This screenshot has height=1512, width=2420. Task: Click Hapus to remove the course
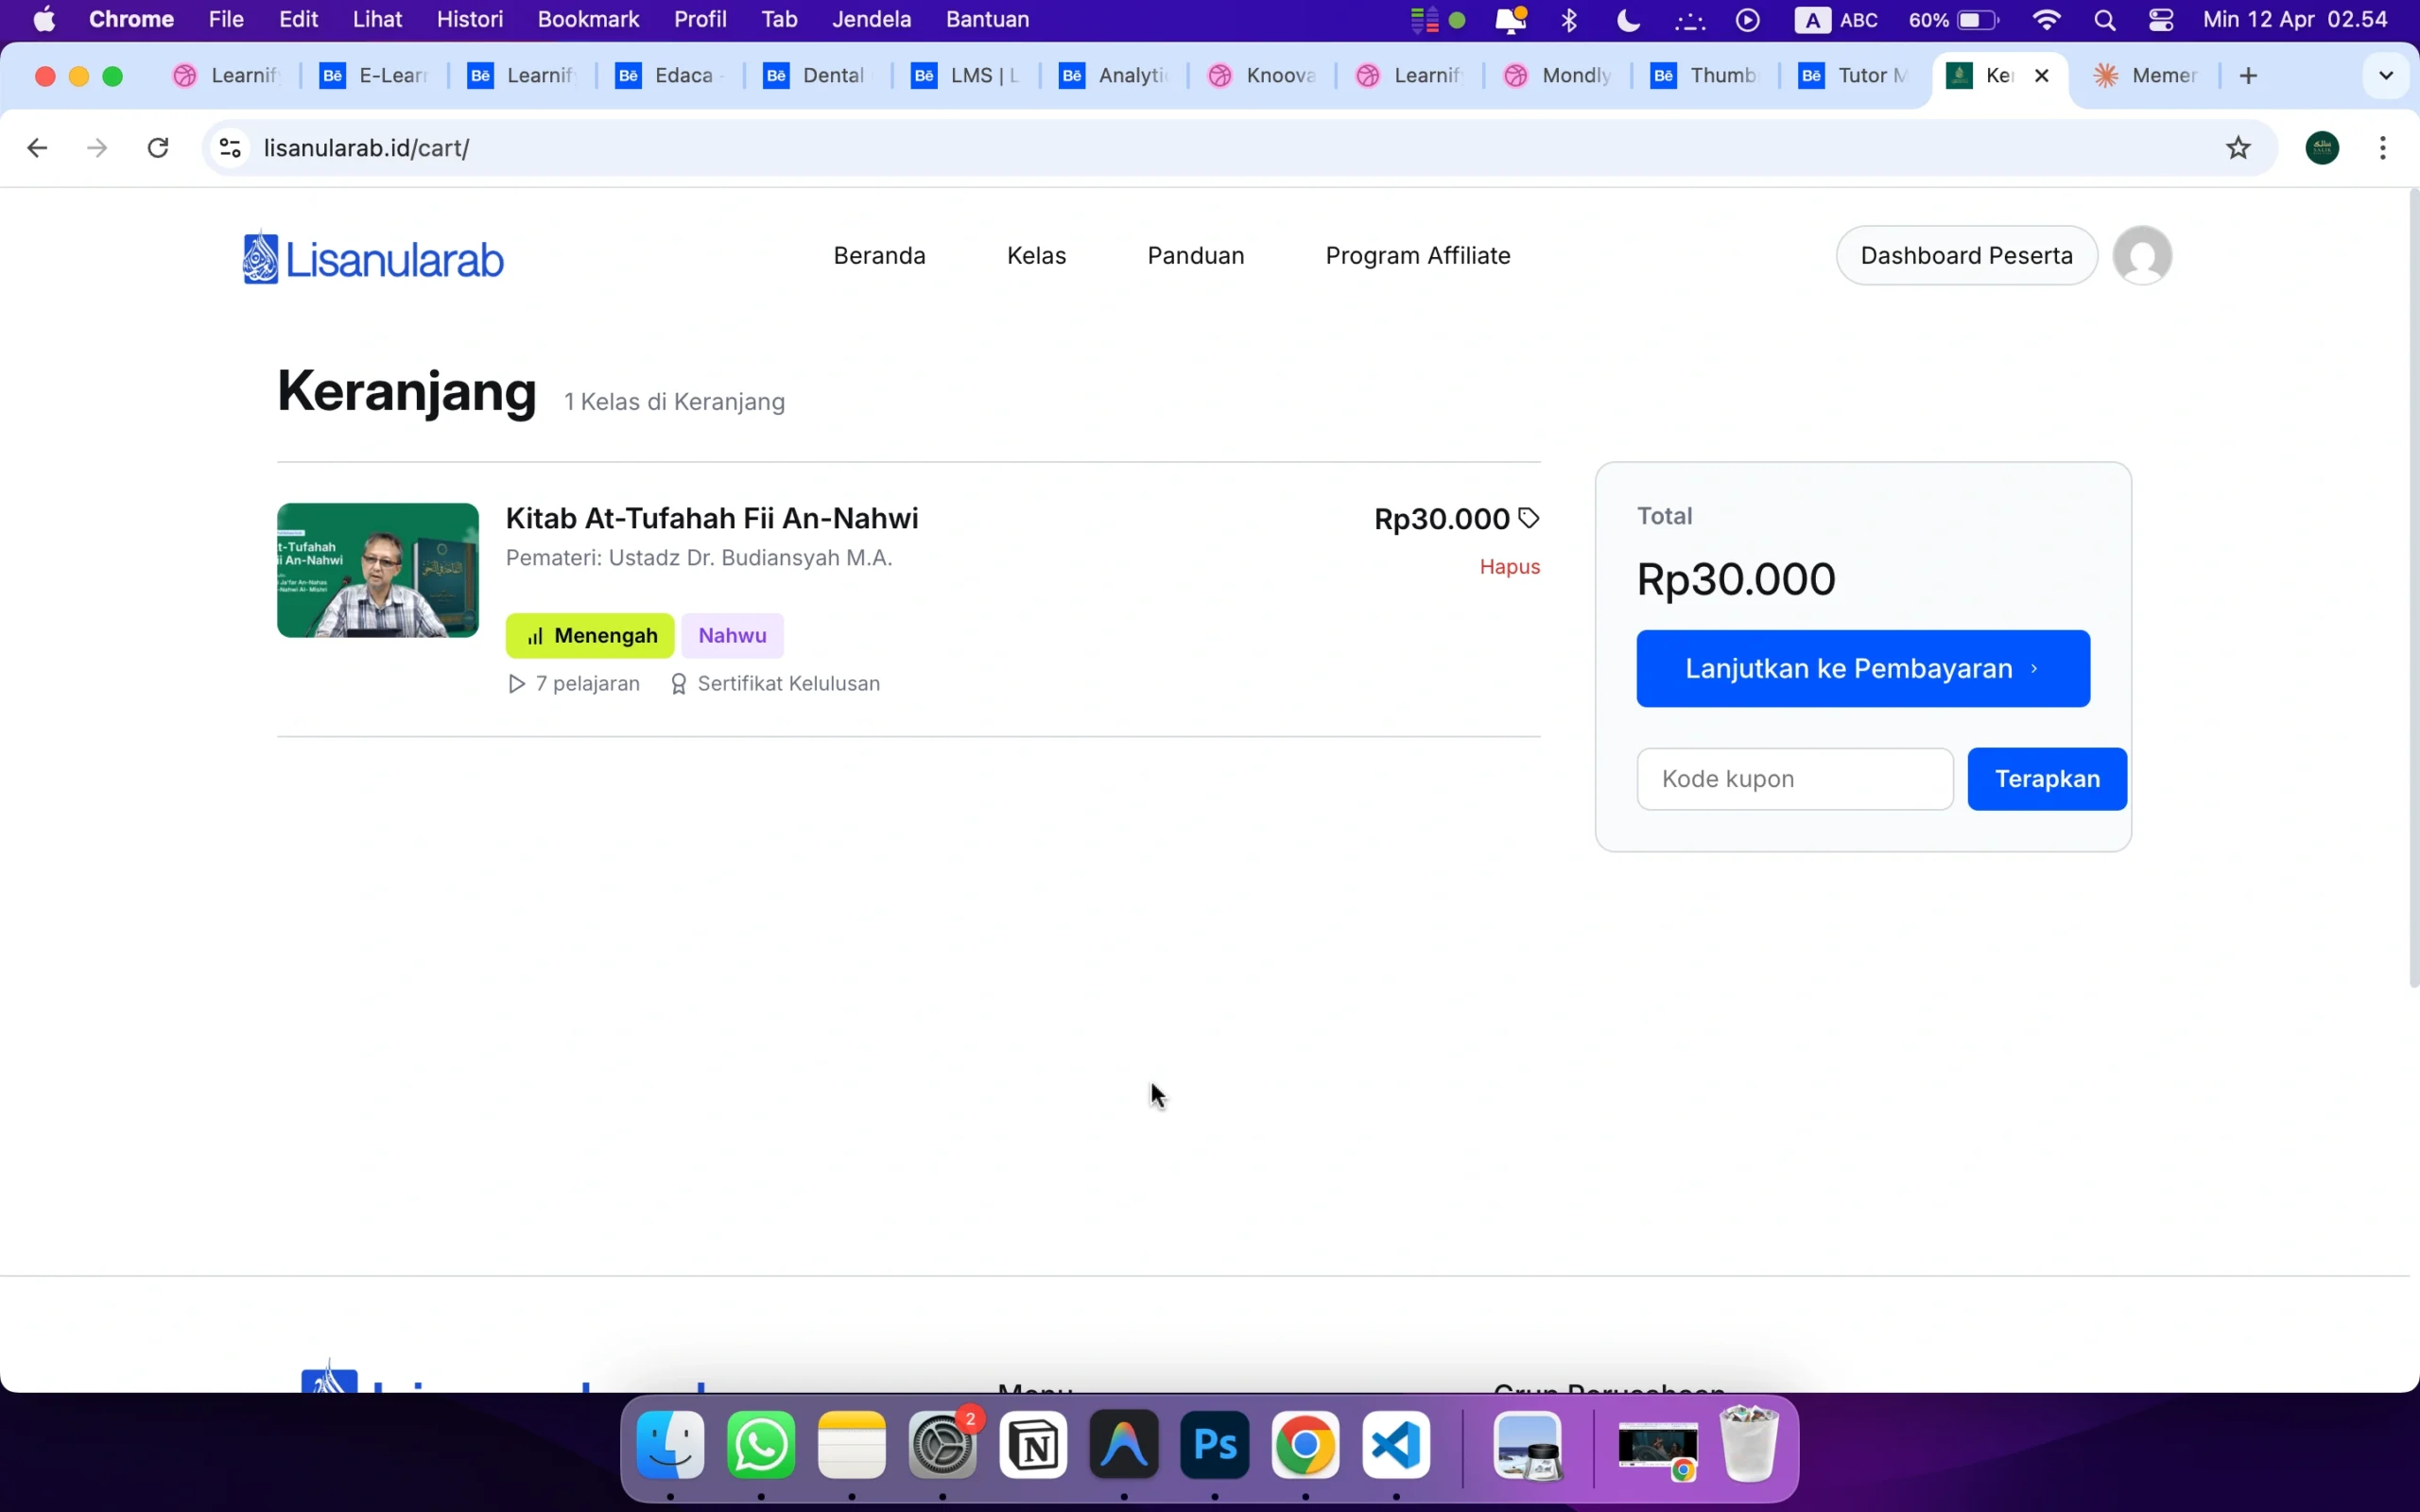(x=1508, y=566)
